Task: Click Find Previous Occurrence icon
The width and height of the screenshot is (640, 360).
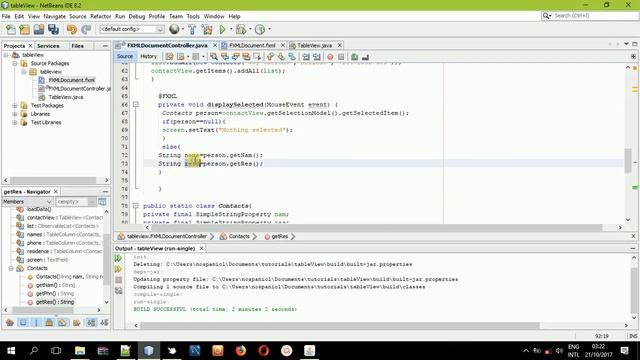Action: tap(224, 57)
